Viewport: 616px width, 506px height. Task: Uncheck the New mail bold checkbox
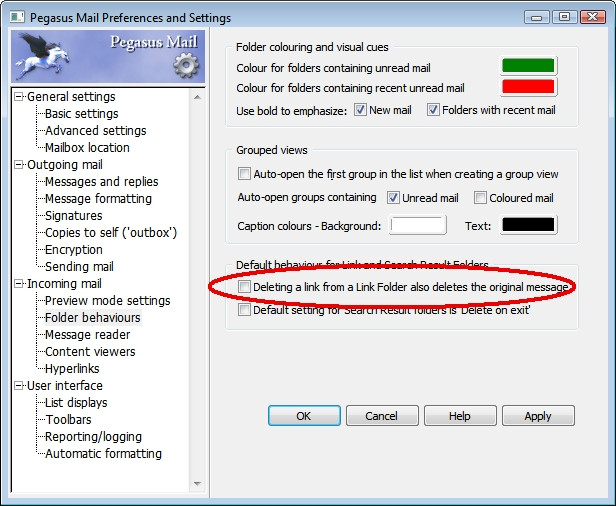coord(361,110)
